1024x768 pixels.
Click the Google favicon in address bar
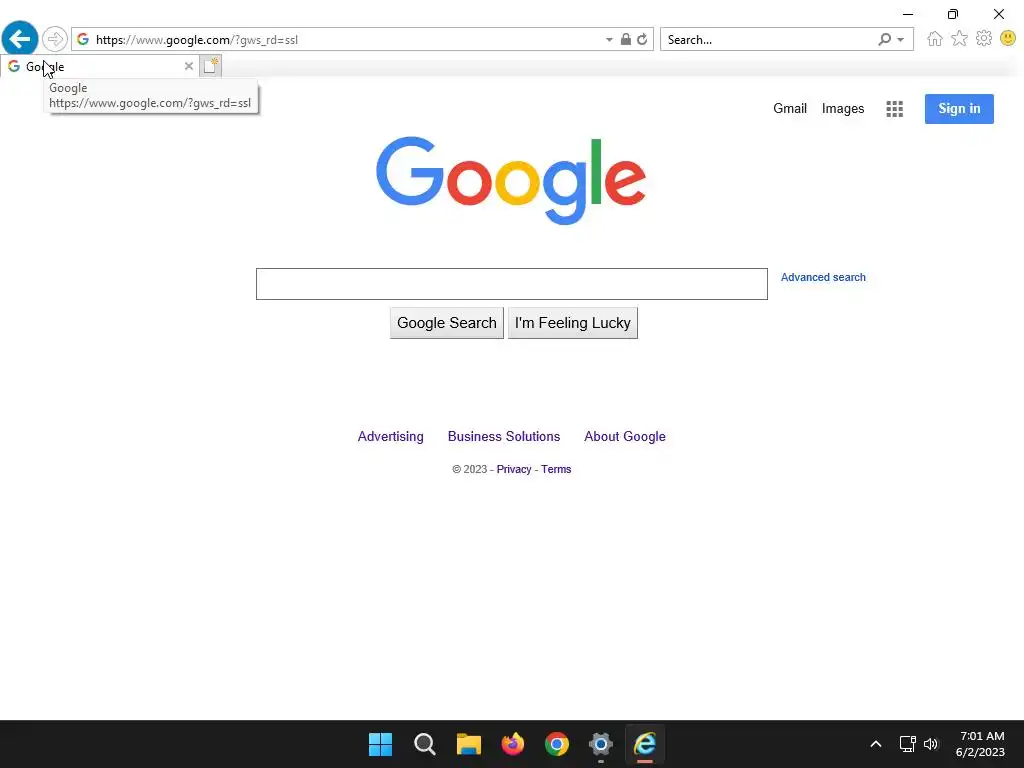click(x=83, y=40)
